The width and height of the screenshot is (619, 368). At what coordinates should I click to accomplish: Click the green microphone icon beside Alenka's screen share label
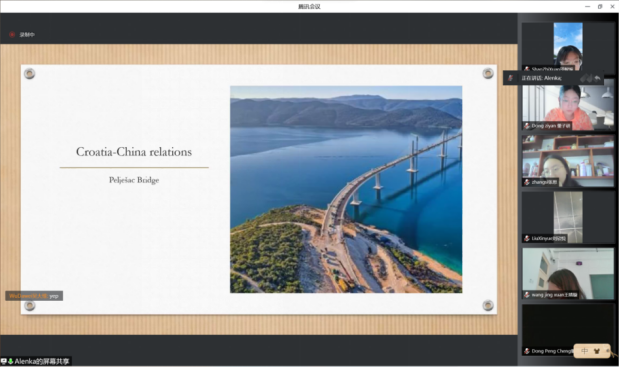tap(11, 361)
